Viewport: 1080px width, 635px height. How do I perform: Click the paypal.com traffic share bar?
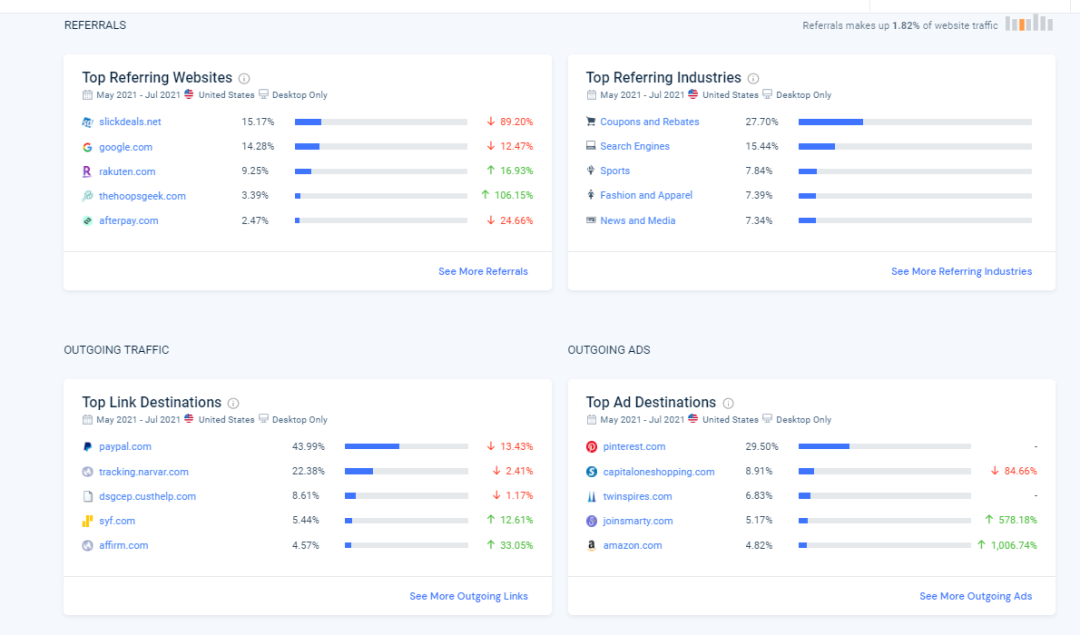coord(405,447)
